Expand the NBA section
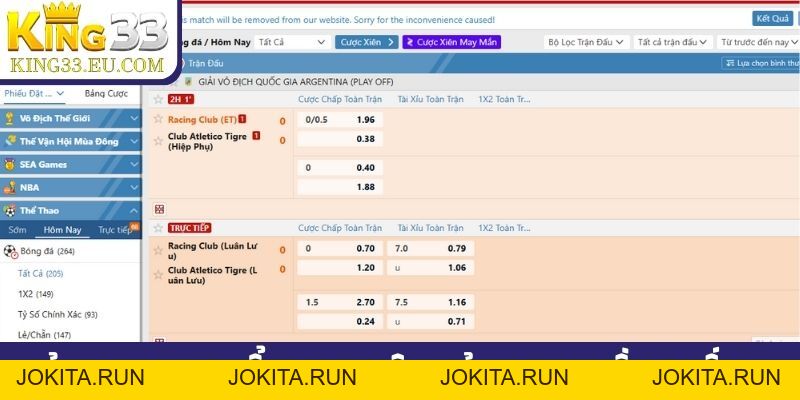800x400 pixels. pyautogui.click(x=134, y=187)
